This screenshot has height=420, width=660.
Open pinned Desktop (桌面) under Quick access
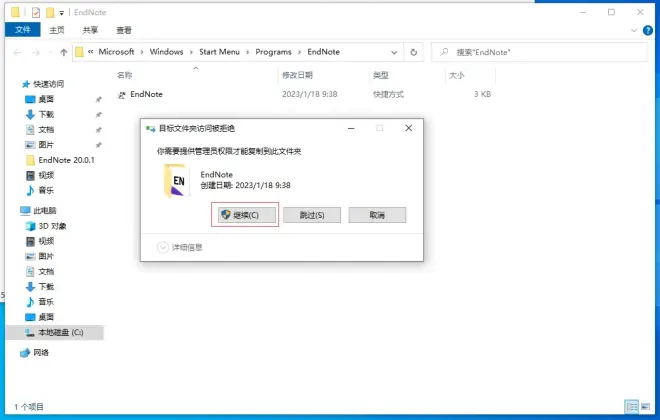click(x=45, y=99)
